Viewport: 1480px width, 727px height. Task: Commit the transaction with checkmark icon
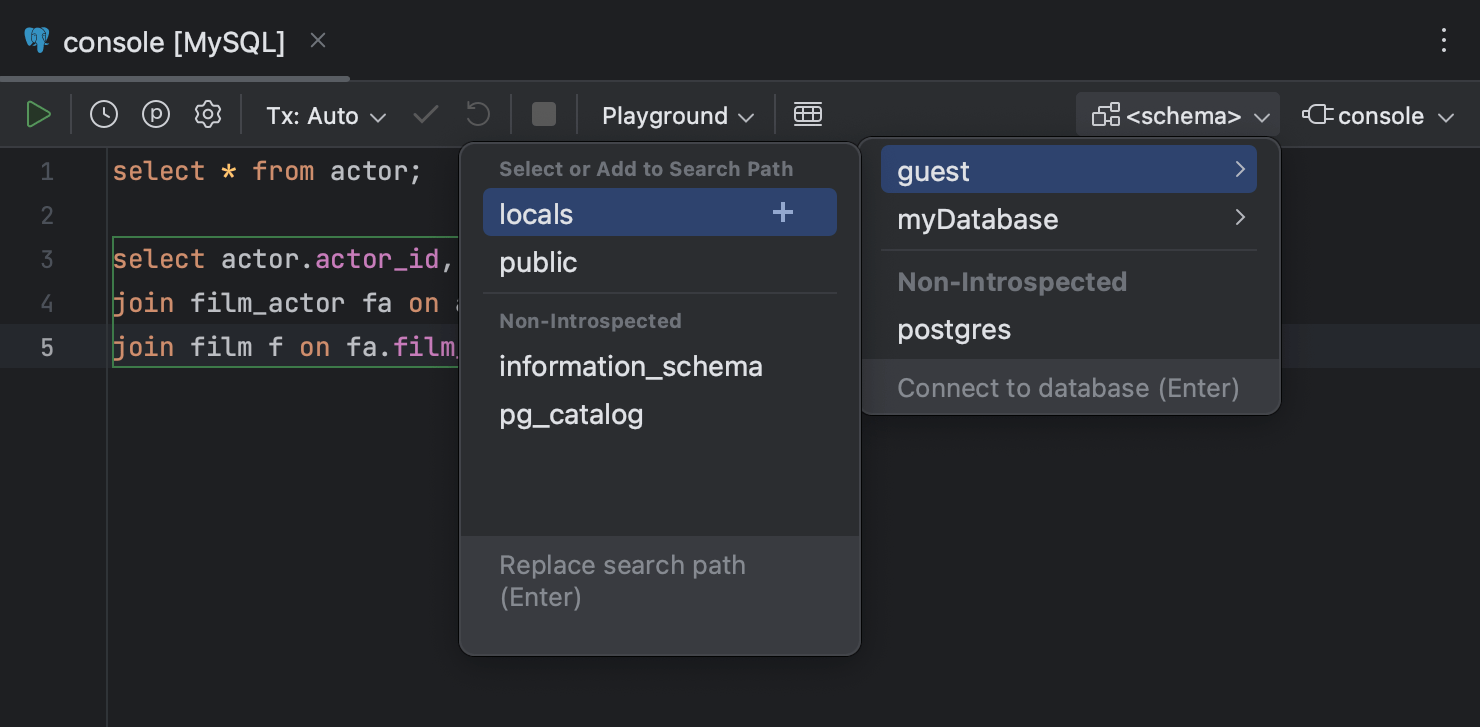pos(425,114)
